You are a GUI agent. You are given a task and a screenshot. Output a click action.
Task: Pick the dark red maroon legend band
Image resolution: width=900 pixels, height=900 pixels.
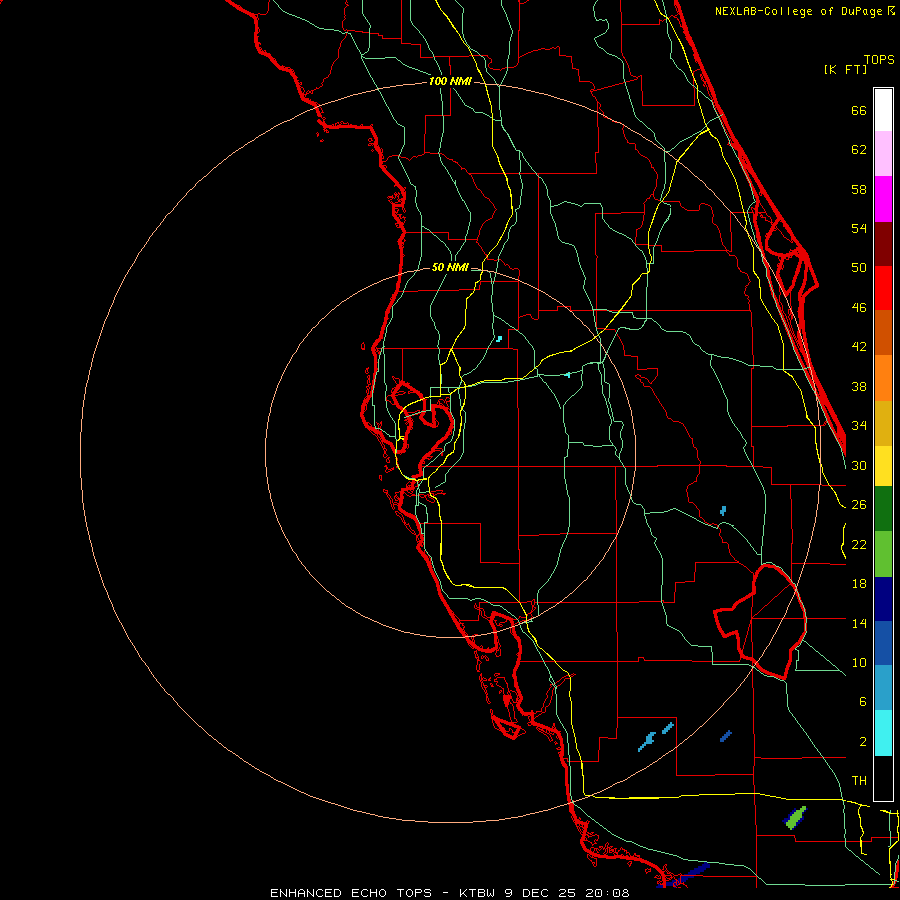(883, 244)
